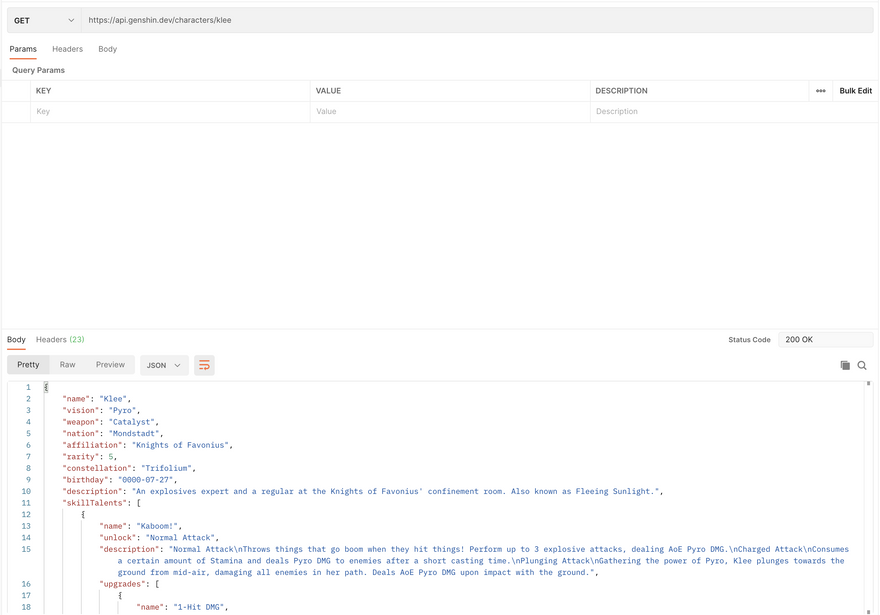Click the three-dot column options icon
Viewport: 880px width, 615px height.
pyautogui.click(x=821, y=91)
